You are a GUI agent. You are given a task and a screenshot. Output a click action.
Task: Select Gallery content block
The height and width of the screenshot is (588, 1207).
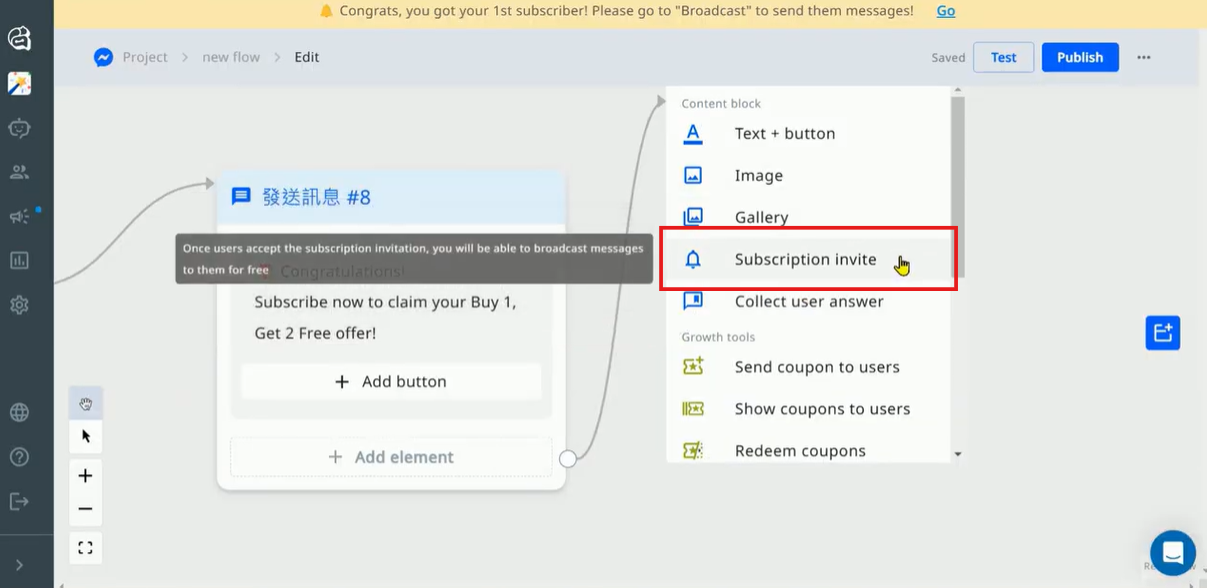(807, 217)
